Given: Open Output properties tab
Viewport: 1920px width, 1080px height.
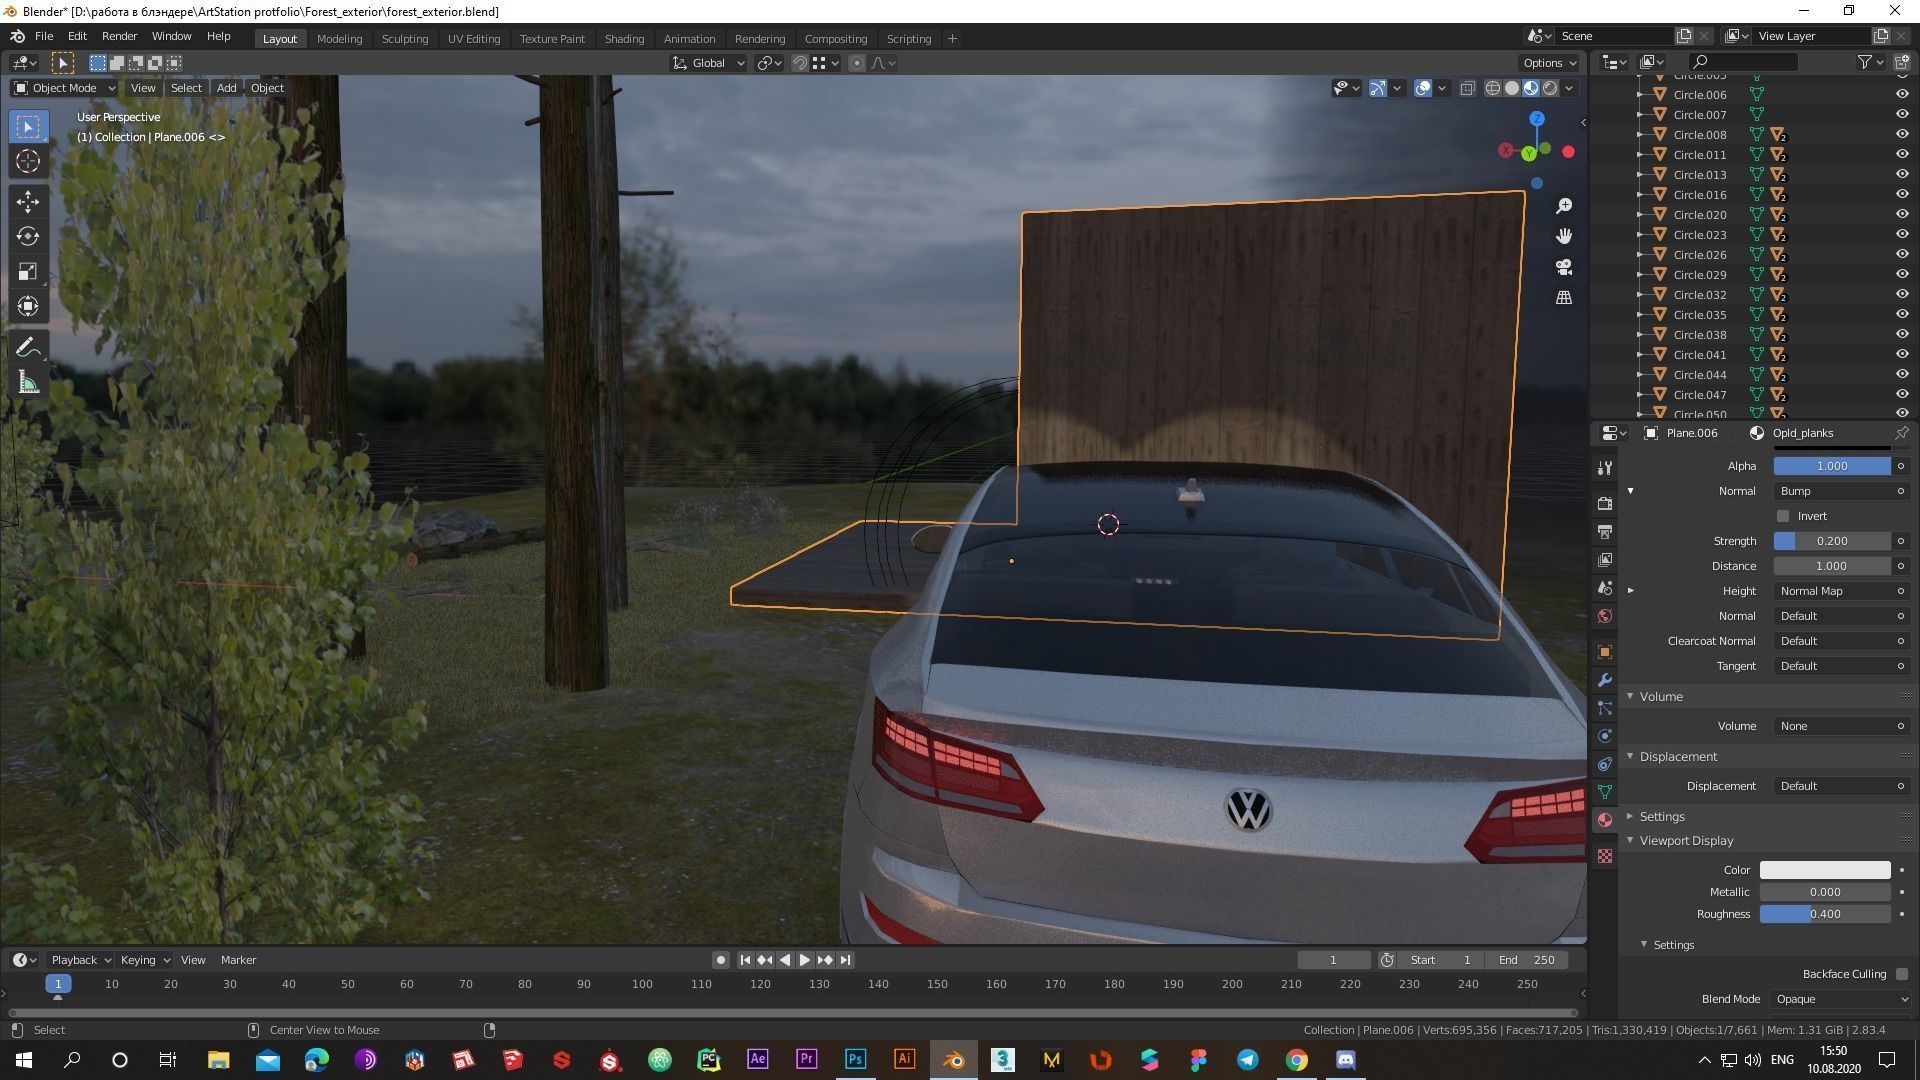Looking at the screenshot, I should click(1605, 531).
